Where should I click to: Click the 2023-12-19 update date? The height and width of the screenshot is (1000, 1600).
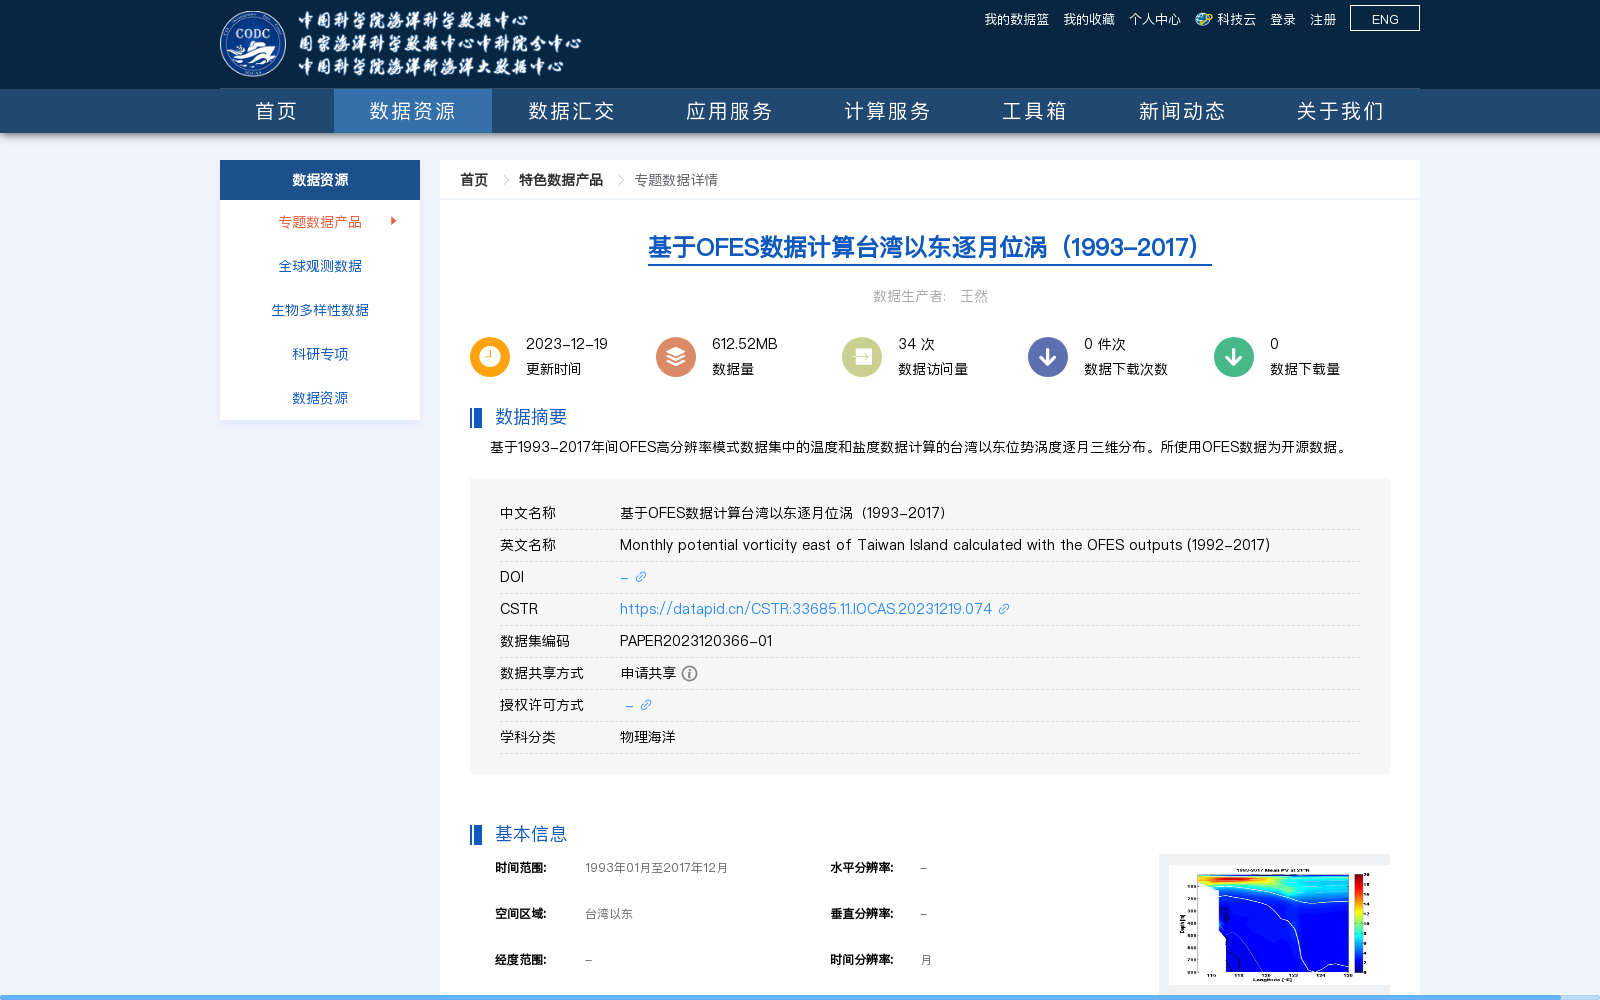point(567,344)
